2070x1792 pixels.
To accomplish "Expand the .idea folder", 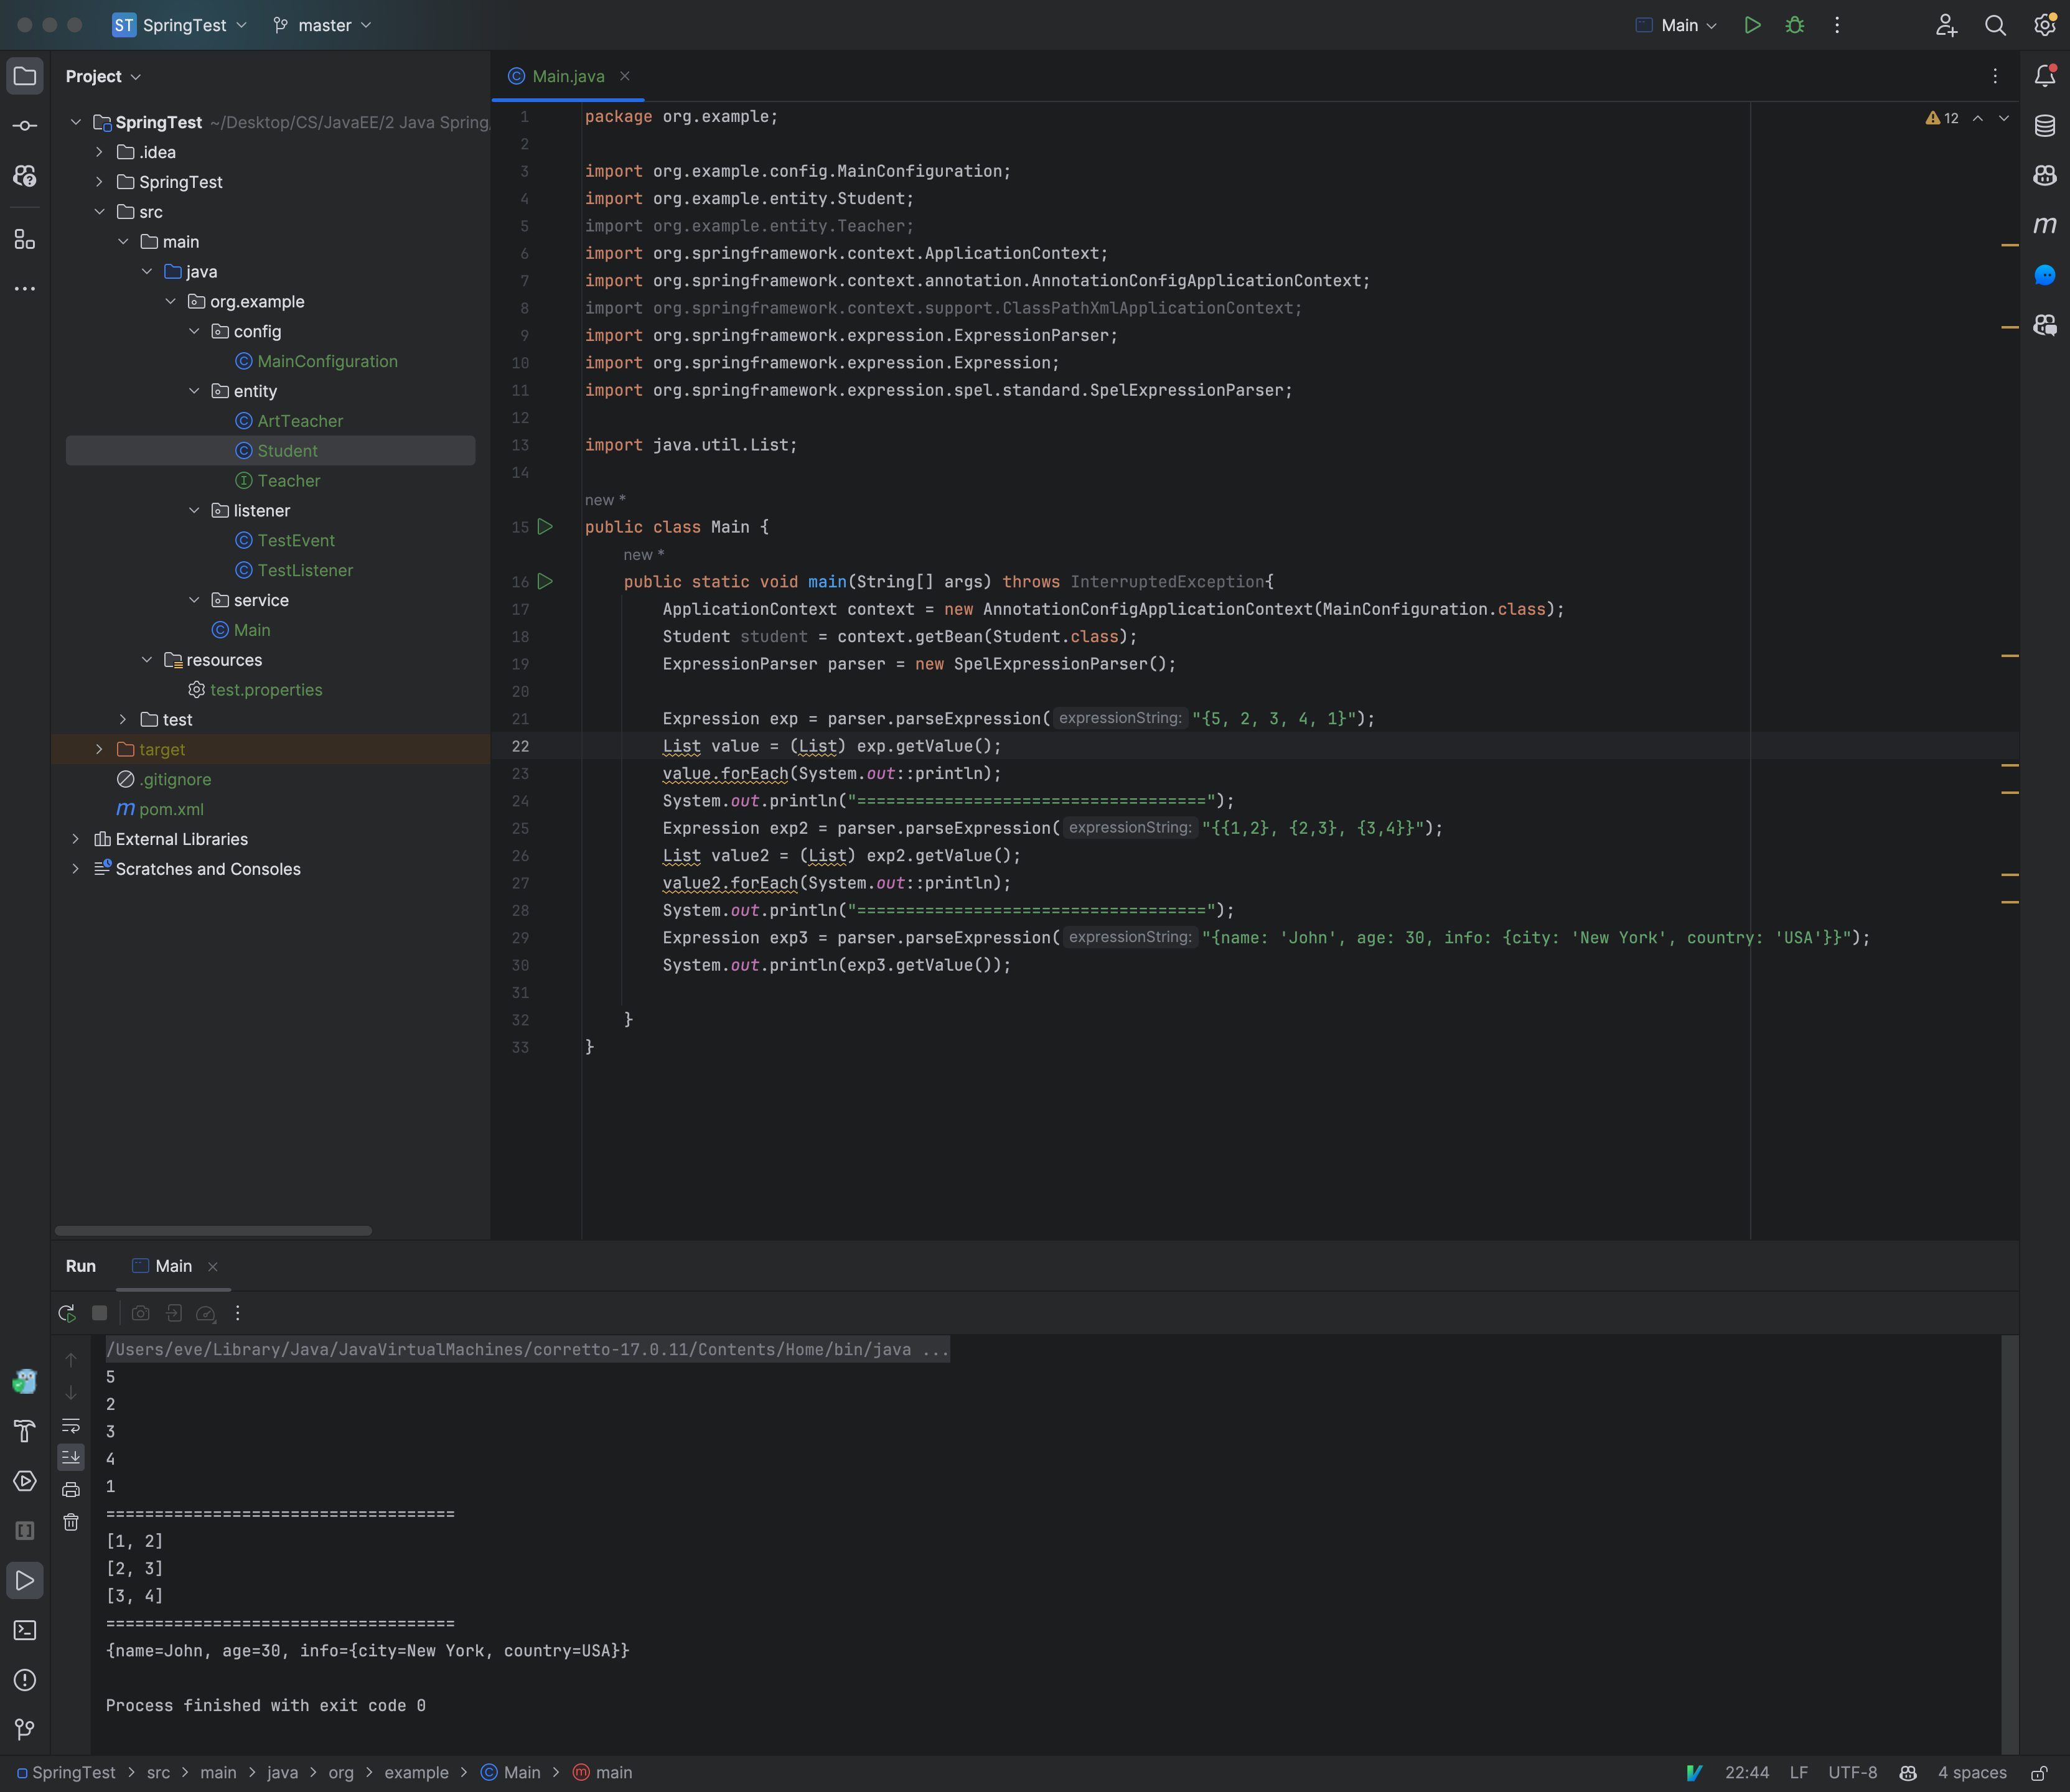I will (x=99, y=152).
